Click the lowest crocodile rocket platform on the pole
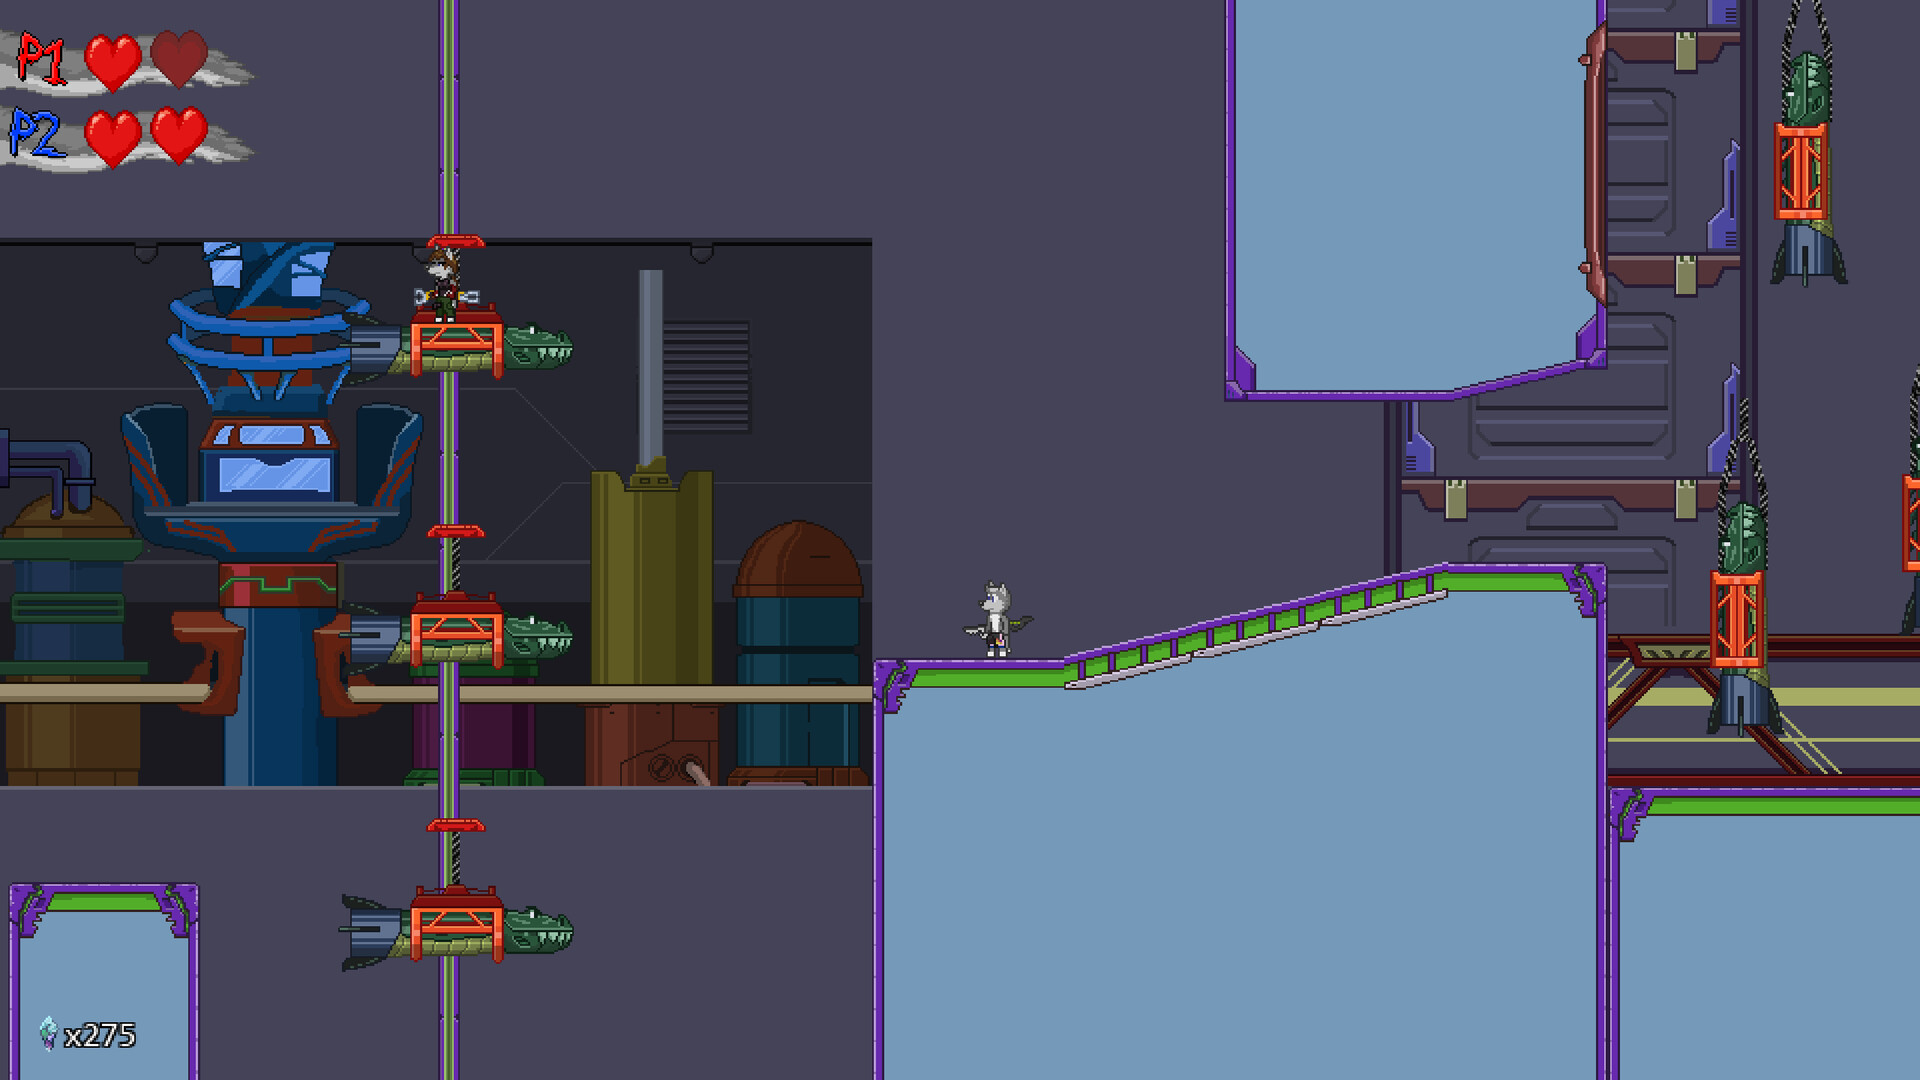This screenshot has height=1080, width=1920. [456, 930]
